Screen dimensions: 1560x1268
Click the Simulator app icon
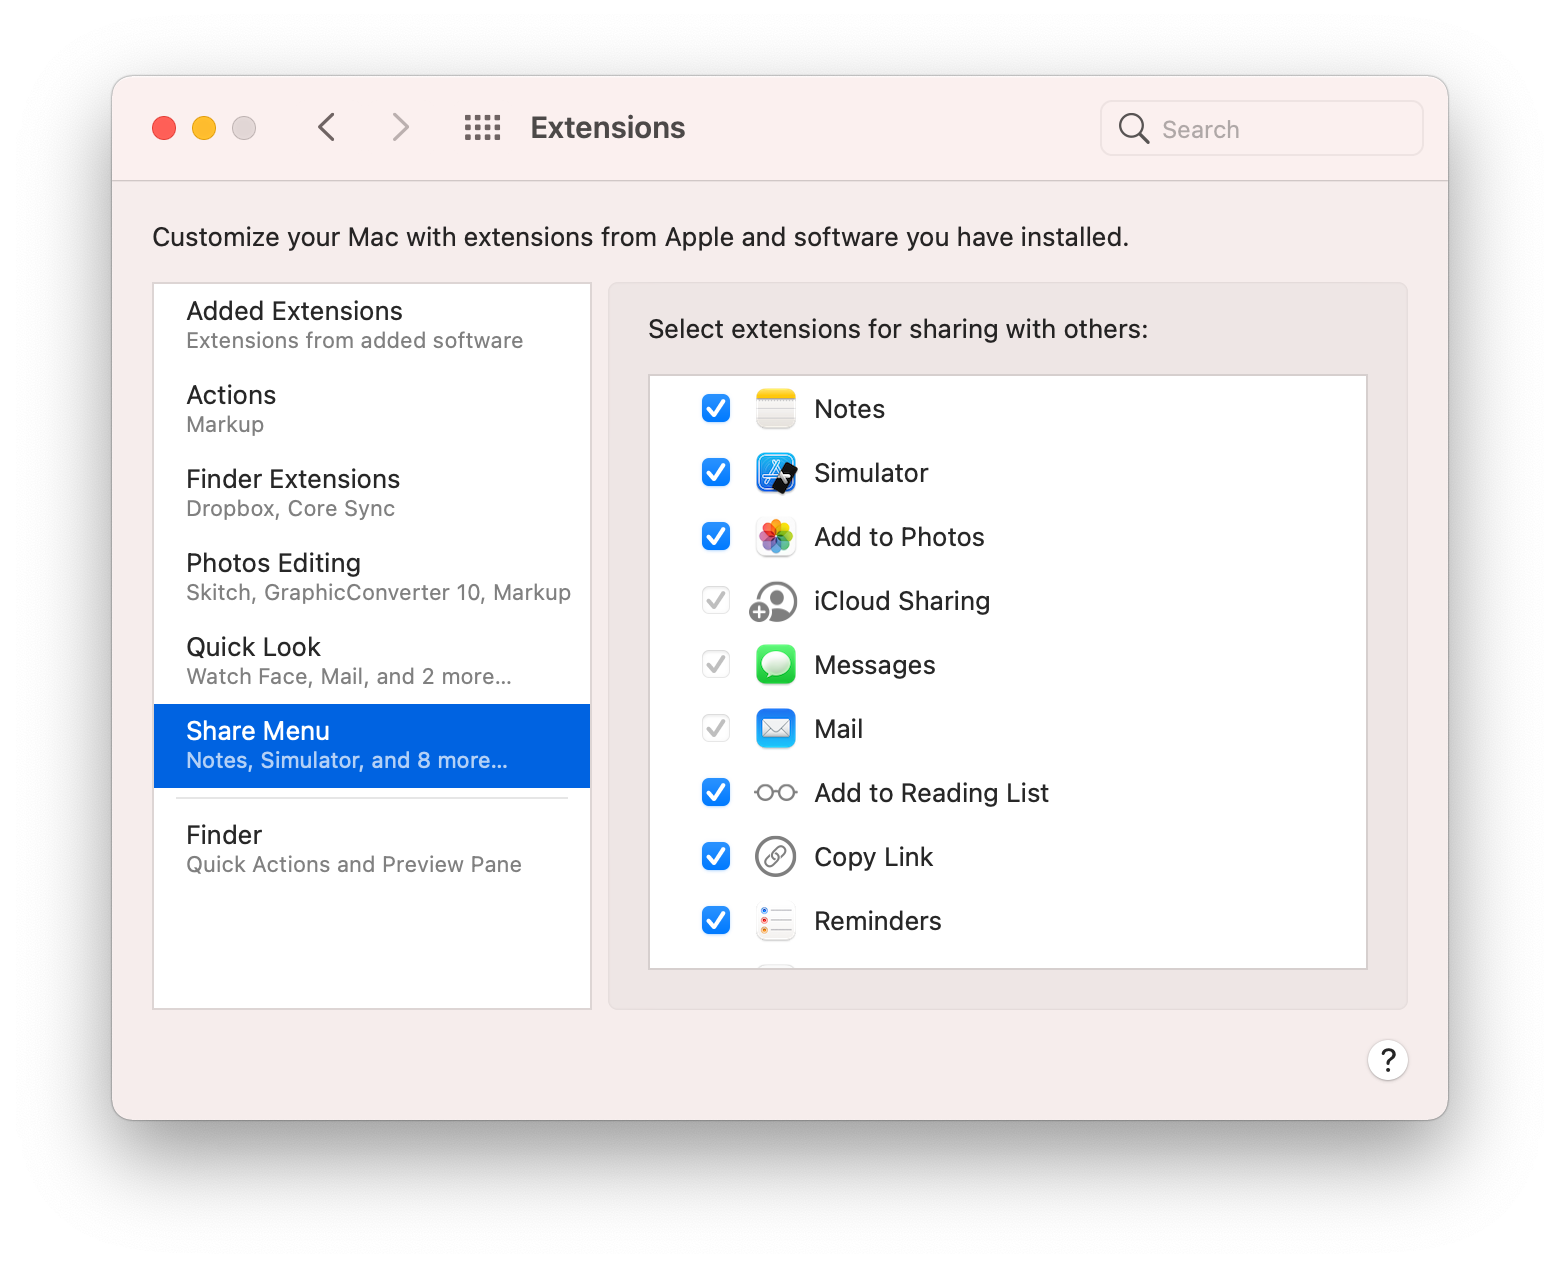(x=776, y=472)
